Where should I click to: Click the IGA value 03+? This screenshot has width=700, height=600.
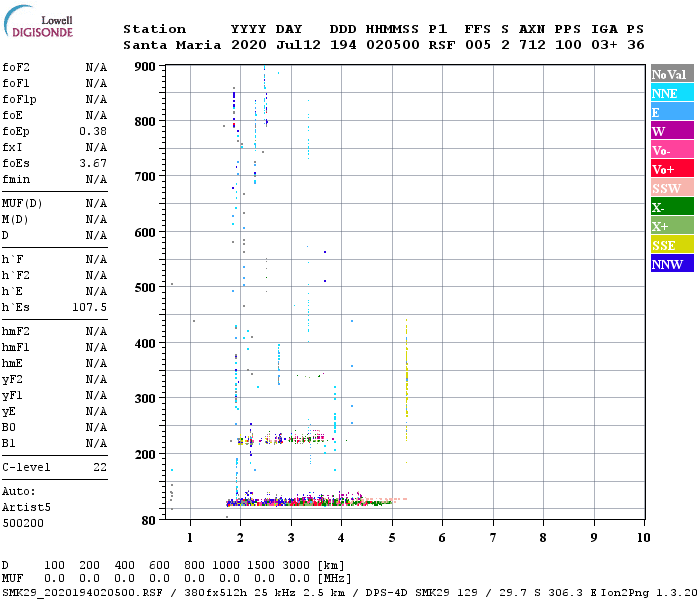click(604, 45)
